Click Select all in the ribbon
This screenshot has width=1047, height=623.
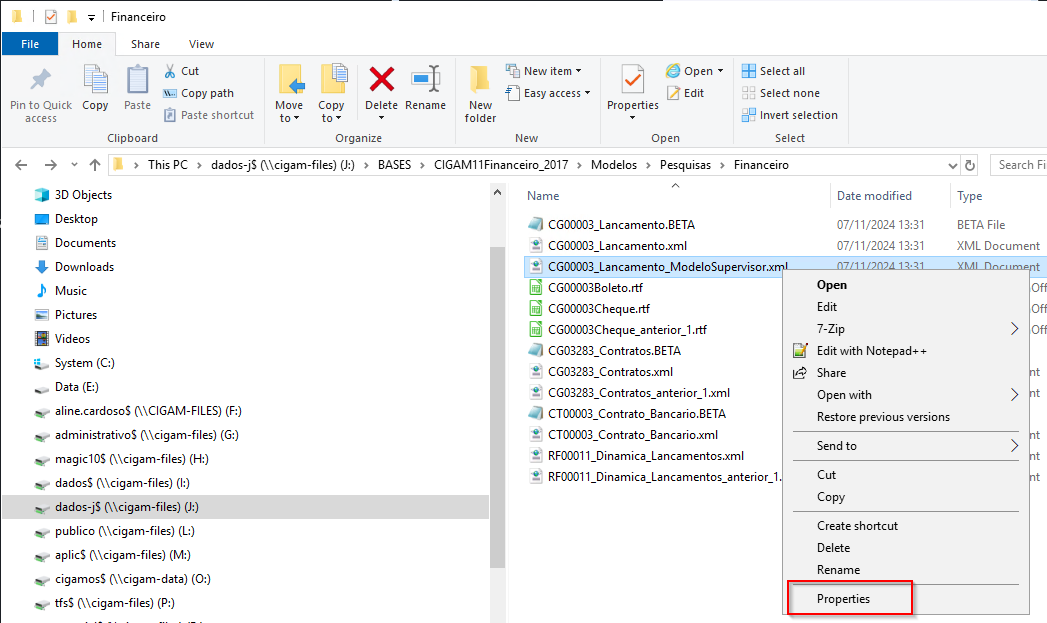(x=774, y=71)
